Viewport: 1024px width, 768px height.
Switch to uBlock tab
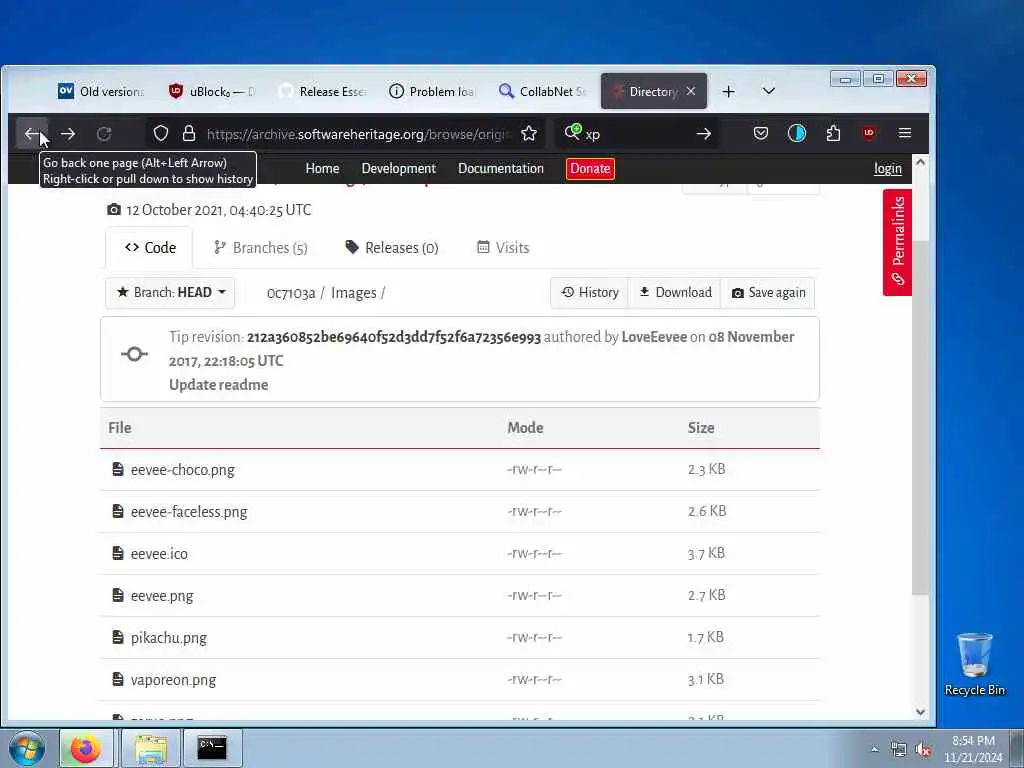tap(213, 91)
